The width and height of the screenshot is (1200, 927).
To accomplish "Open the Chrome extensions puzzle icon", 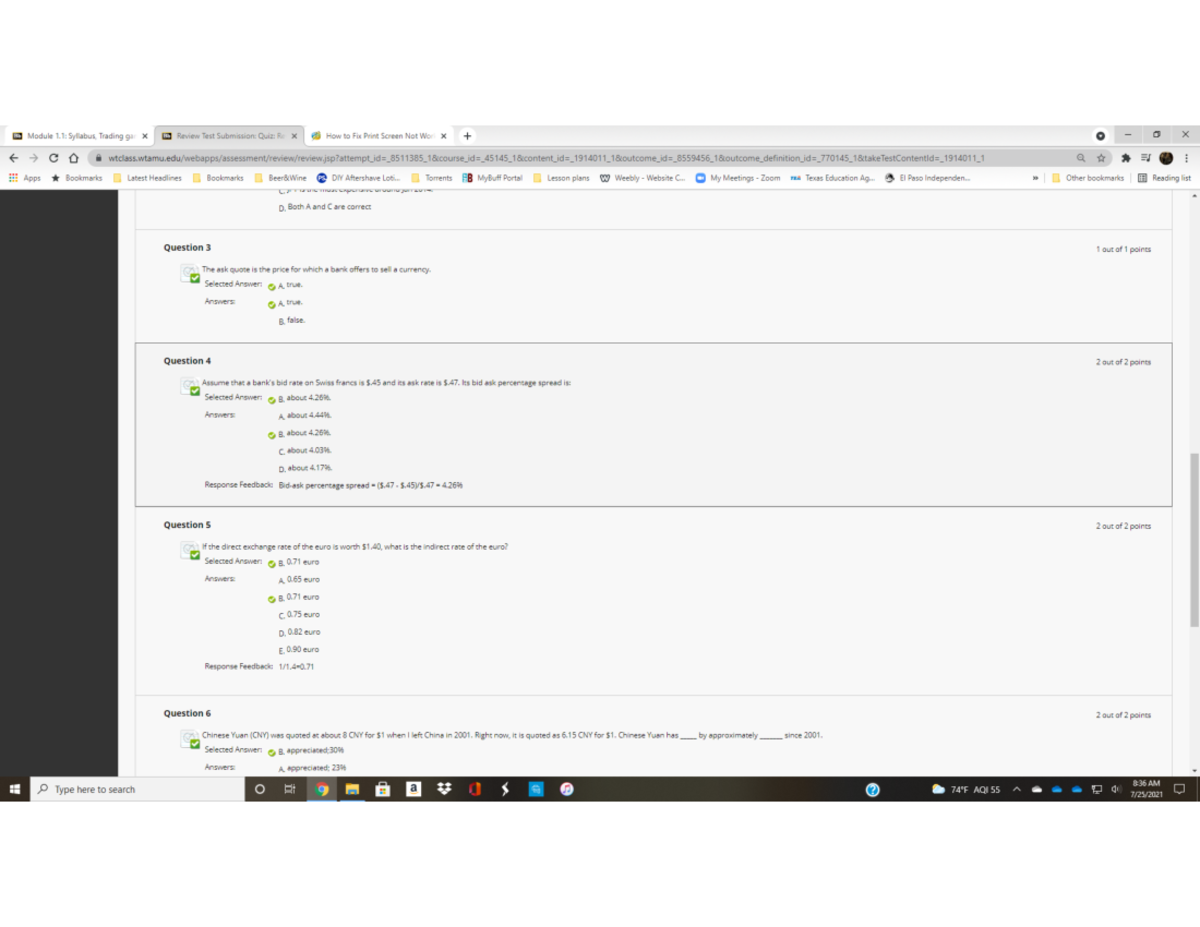I will (x=1125, y=157).
